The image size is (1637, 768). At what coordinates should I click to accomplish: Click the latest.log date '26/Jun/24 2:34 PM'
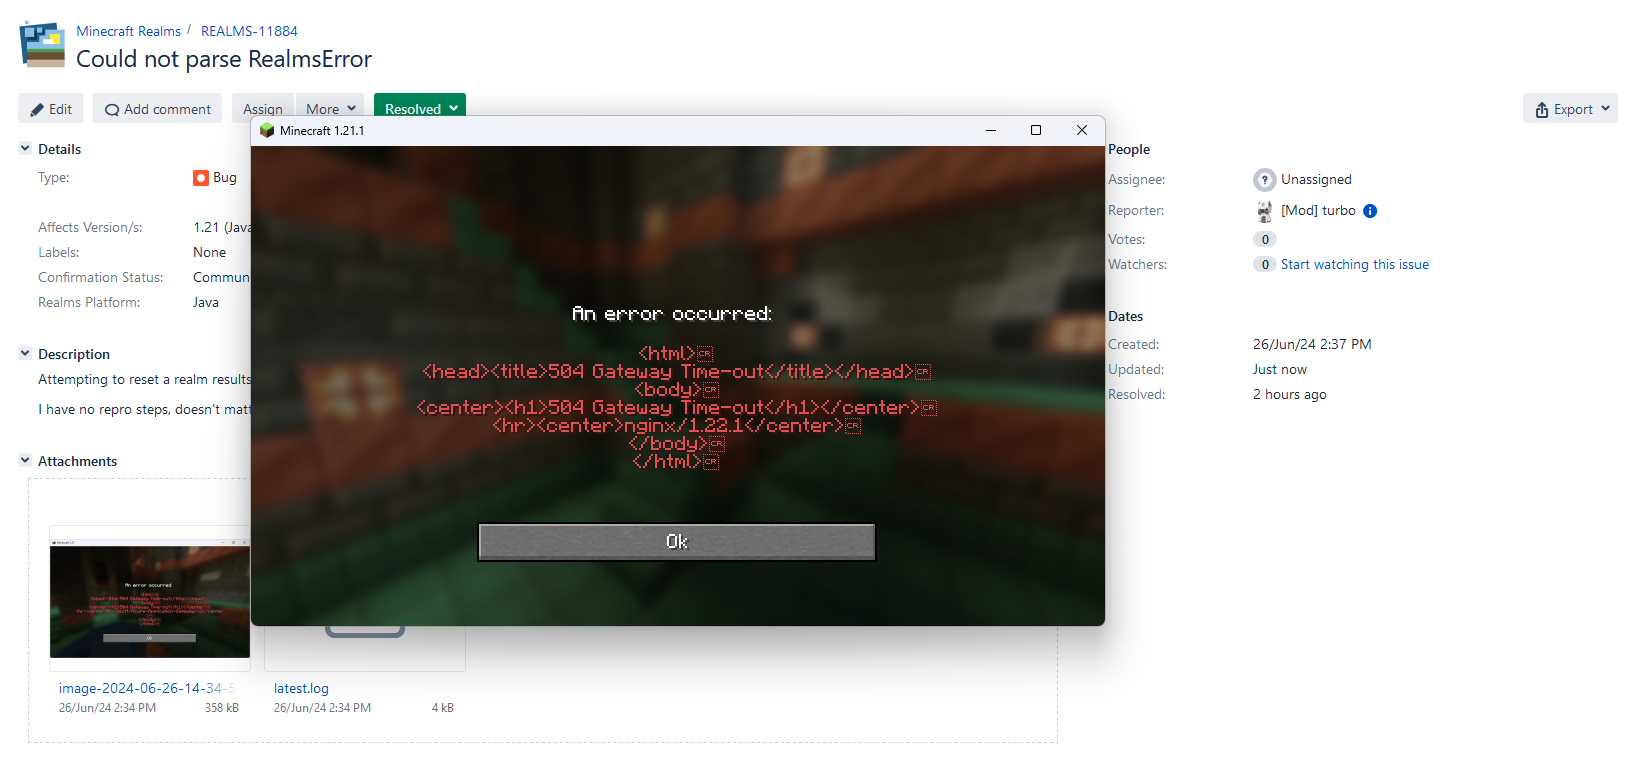(322, 708)
